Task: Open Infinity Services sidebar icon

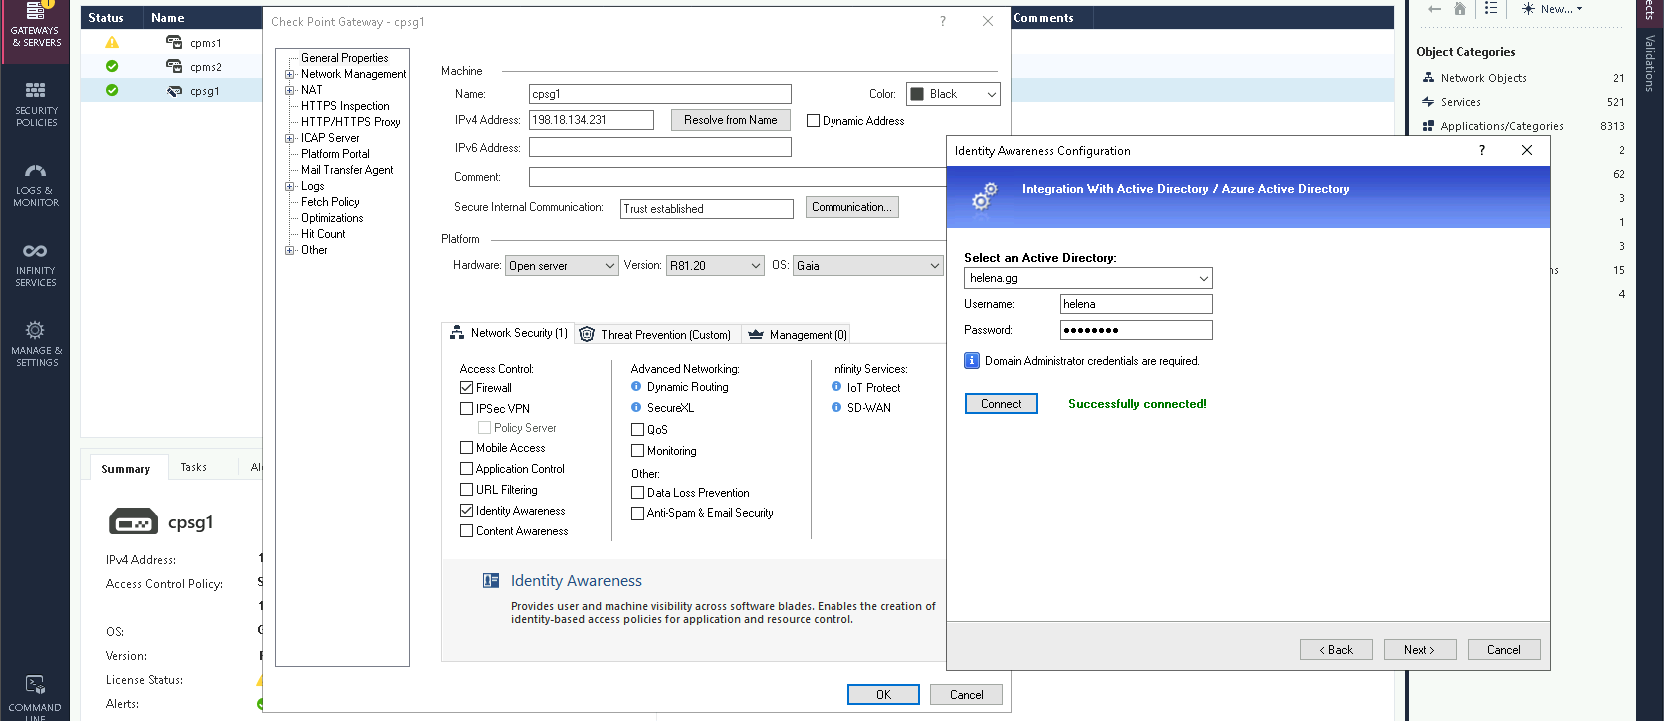Action: pyautogui.click(x=35, y=251)
